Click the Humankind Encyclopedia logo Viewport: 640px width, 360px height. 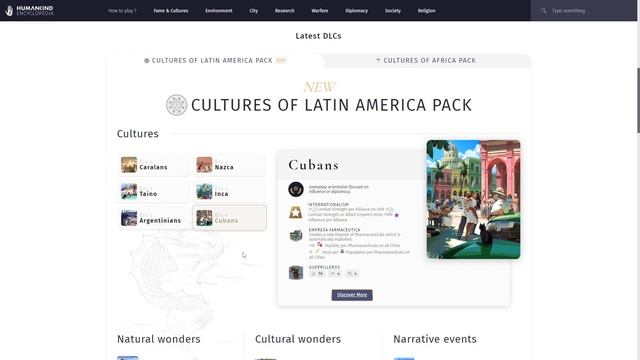[x=29, y=10]
